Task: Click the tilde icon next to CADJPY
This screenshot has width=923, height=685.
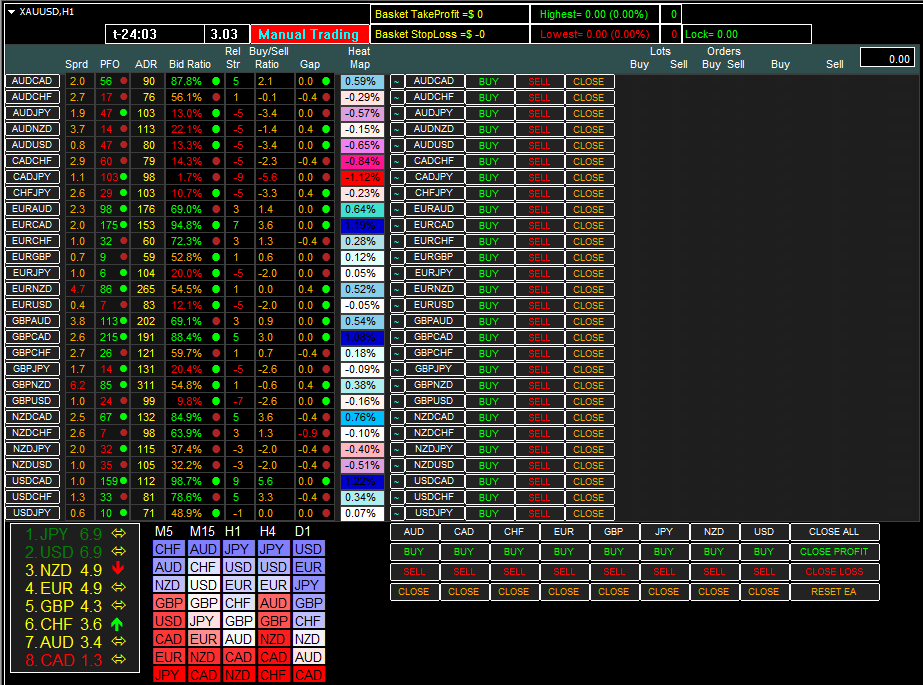Action: (x=397, y=177)
